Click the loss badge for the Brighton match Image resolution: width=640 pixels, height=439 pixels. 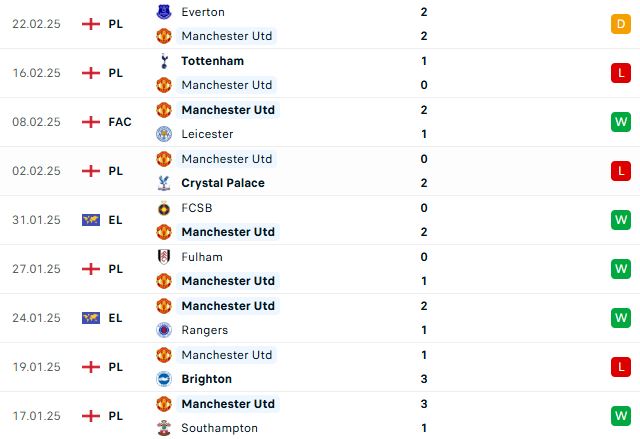click(621, 367)
